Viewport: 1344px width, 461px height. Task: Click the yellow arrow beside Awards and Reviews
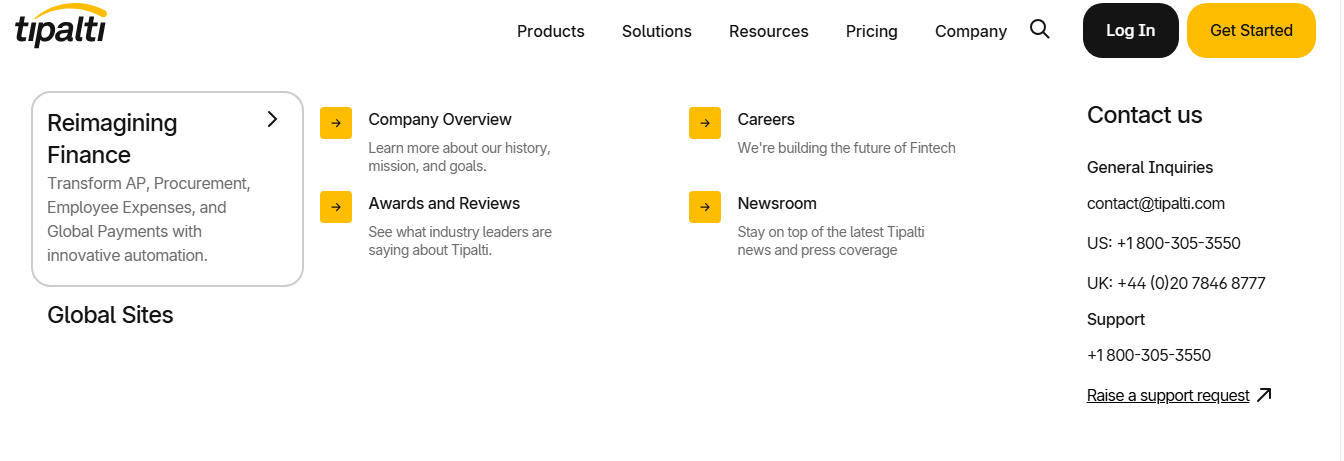click(x=336, y=207)
